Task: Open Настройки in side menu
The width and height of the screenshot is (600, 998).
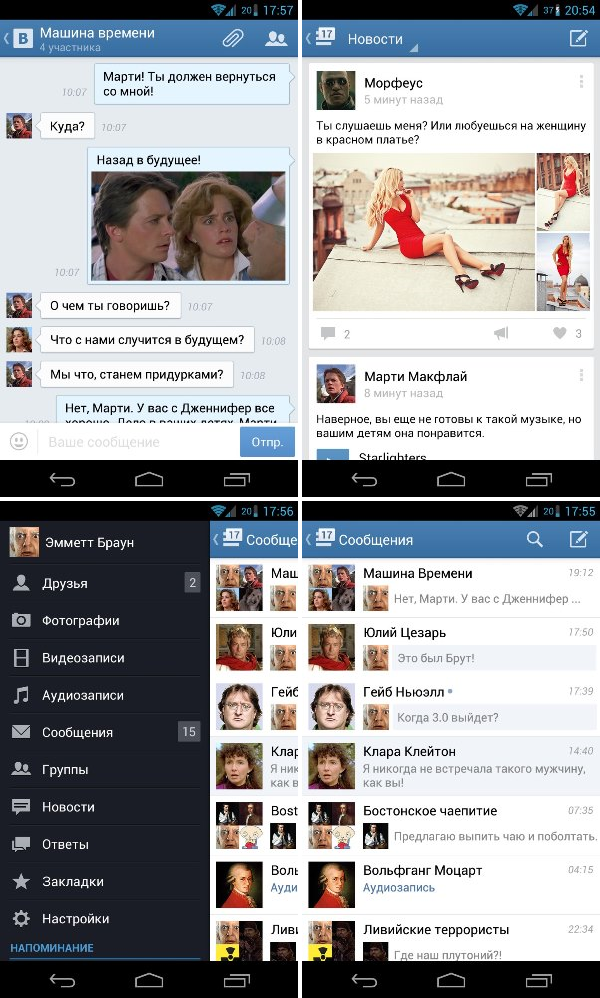Action: [105, 918]
